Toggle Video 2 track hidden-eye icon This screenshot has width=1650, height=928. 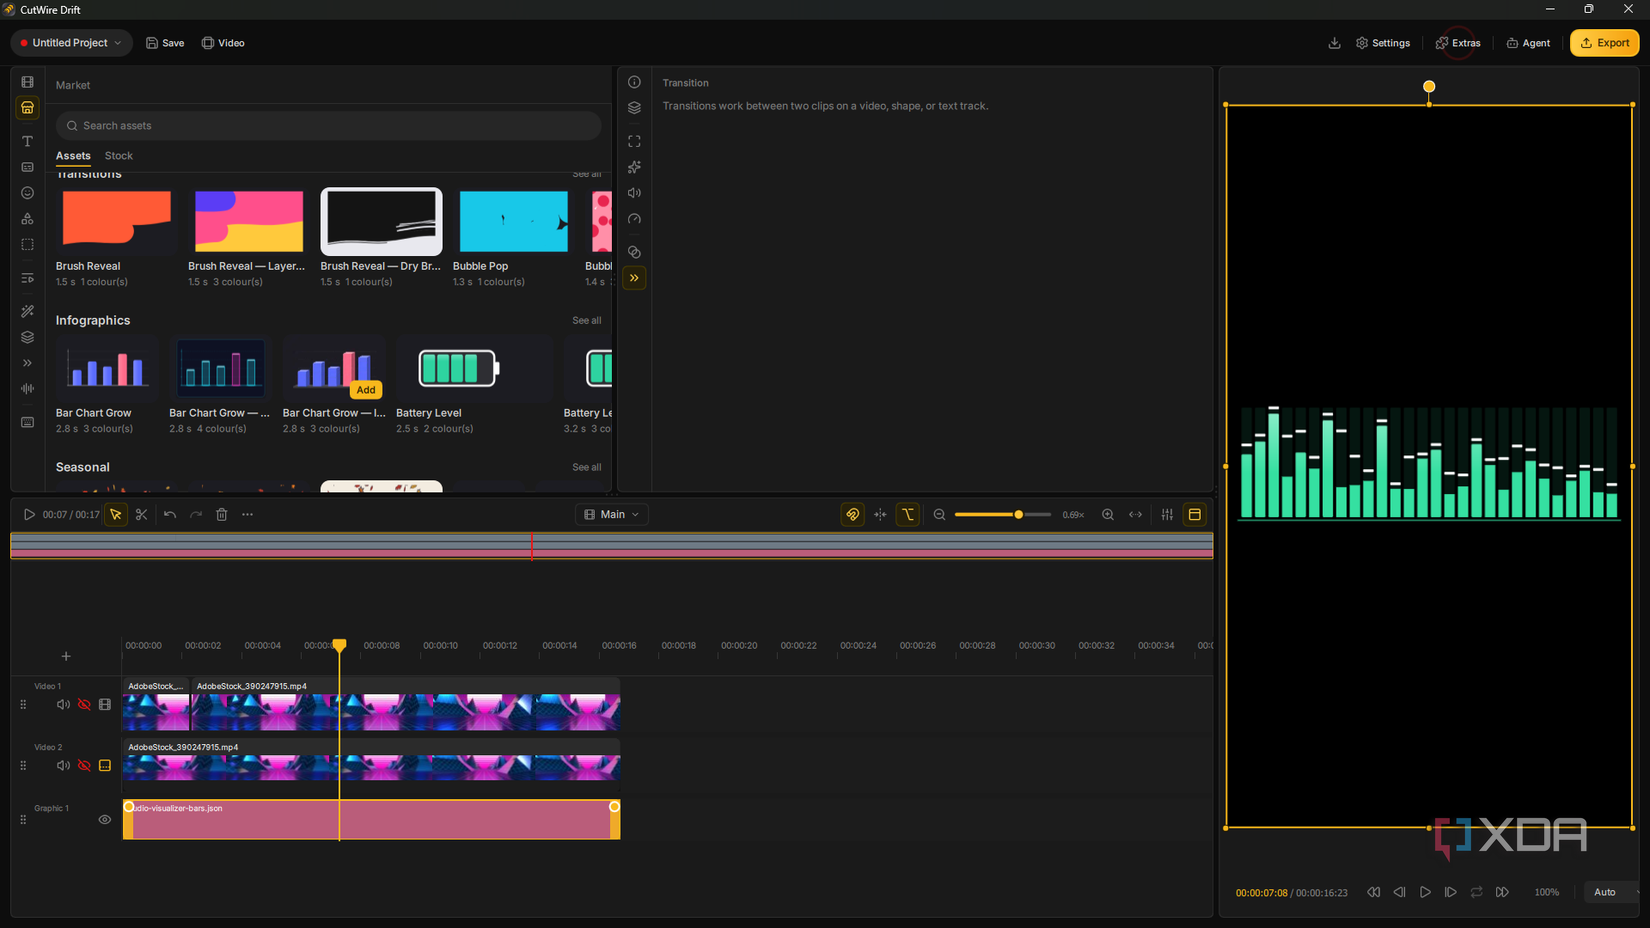tap(84, 765)
